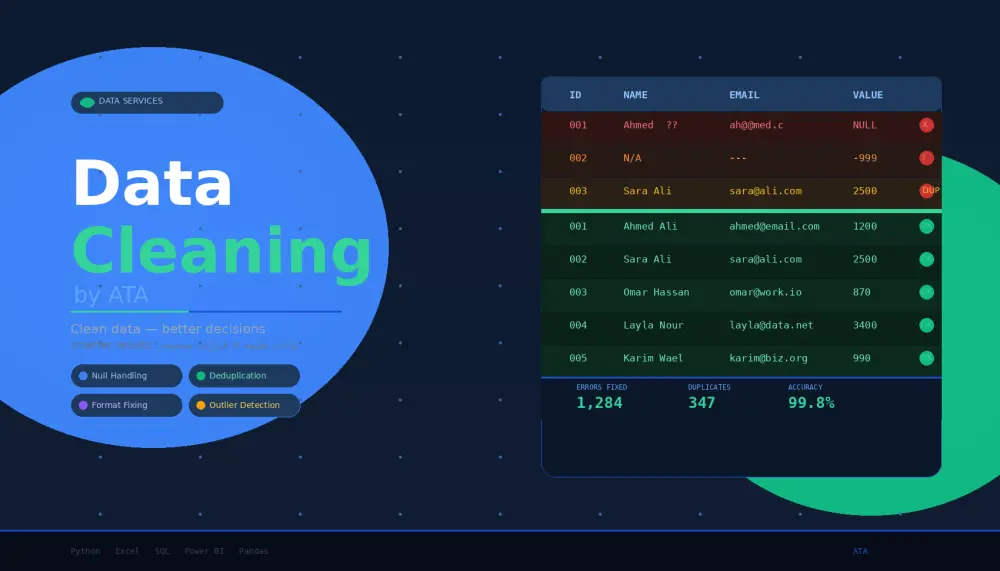This screenshot has width=1000, height=571.
Task: Select the "Ahmed ??" name cell
Action: (651, 125)
